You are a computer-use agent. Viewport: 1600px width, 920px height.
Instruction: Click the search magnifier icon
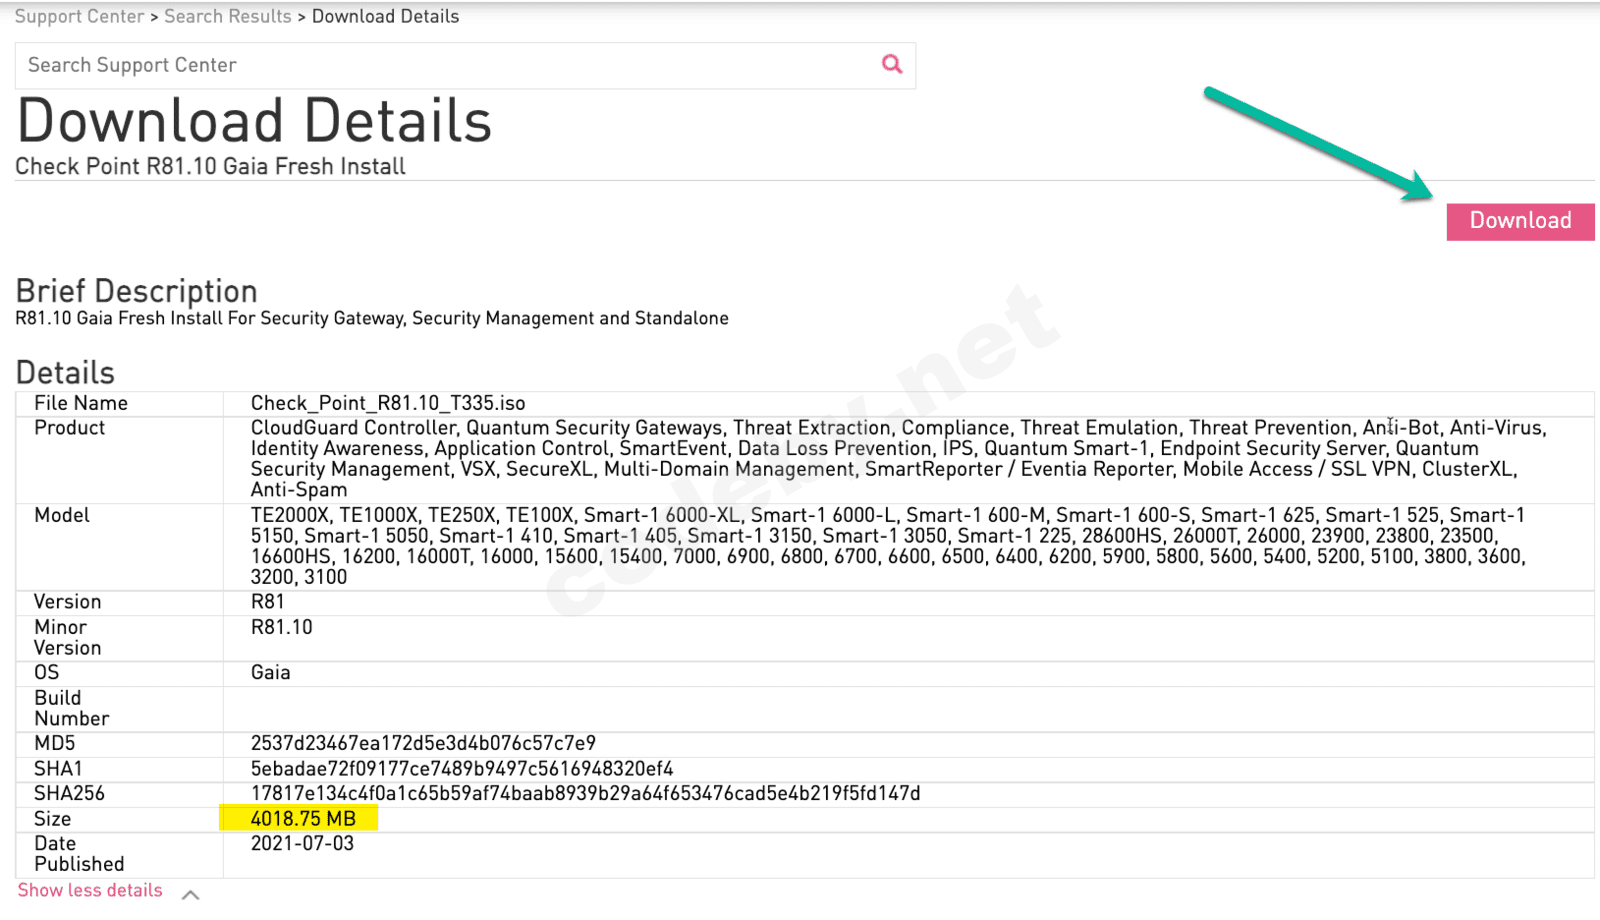click(x=892, y=65)
